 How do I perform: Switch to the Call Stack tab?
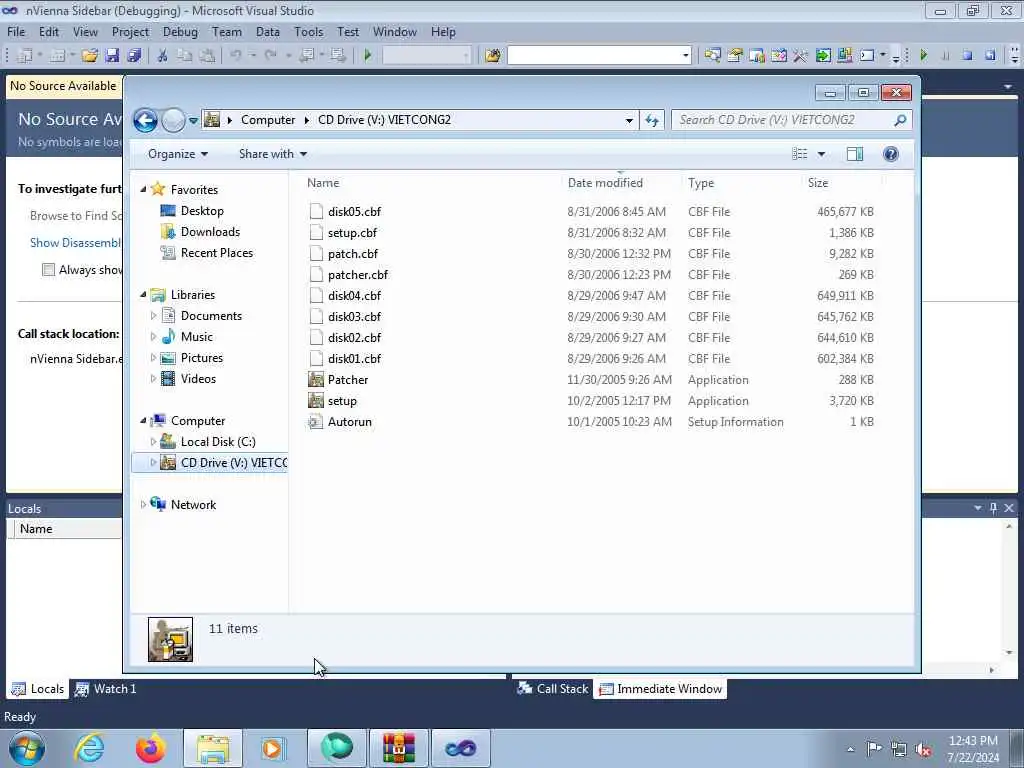pos(552,688)
